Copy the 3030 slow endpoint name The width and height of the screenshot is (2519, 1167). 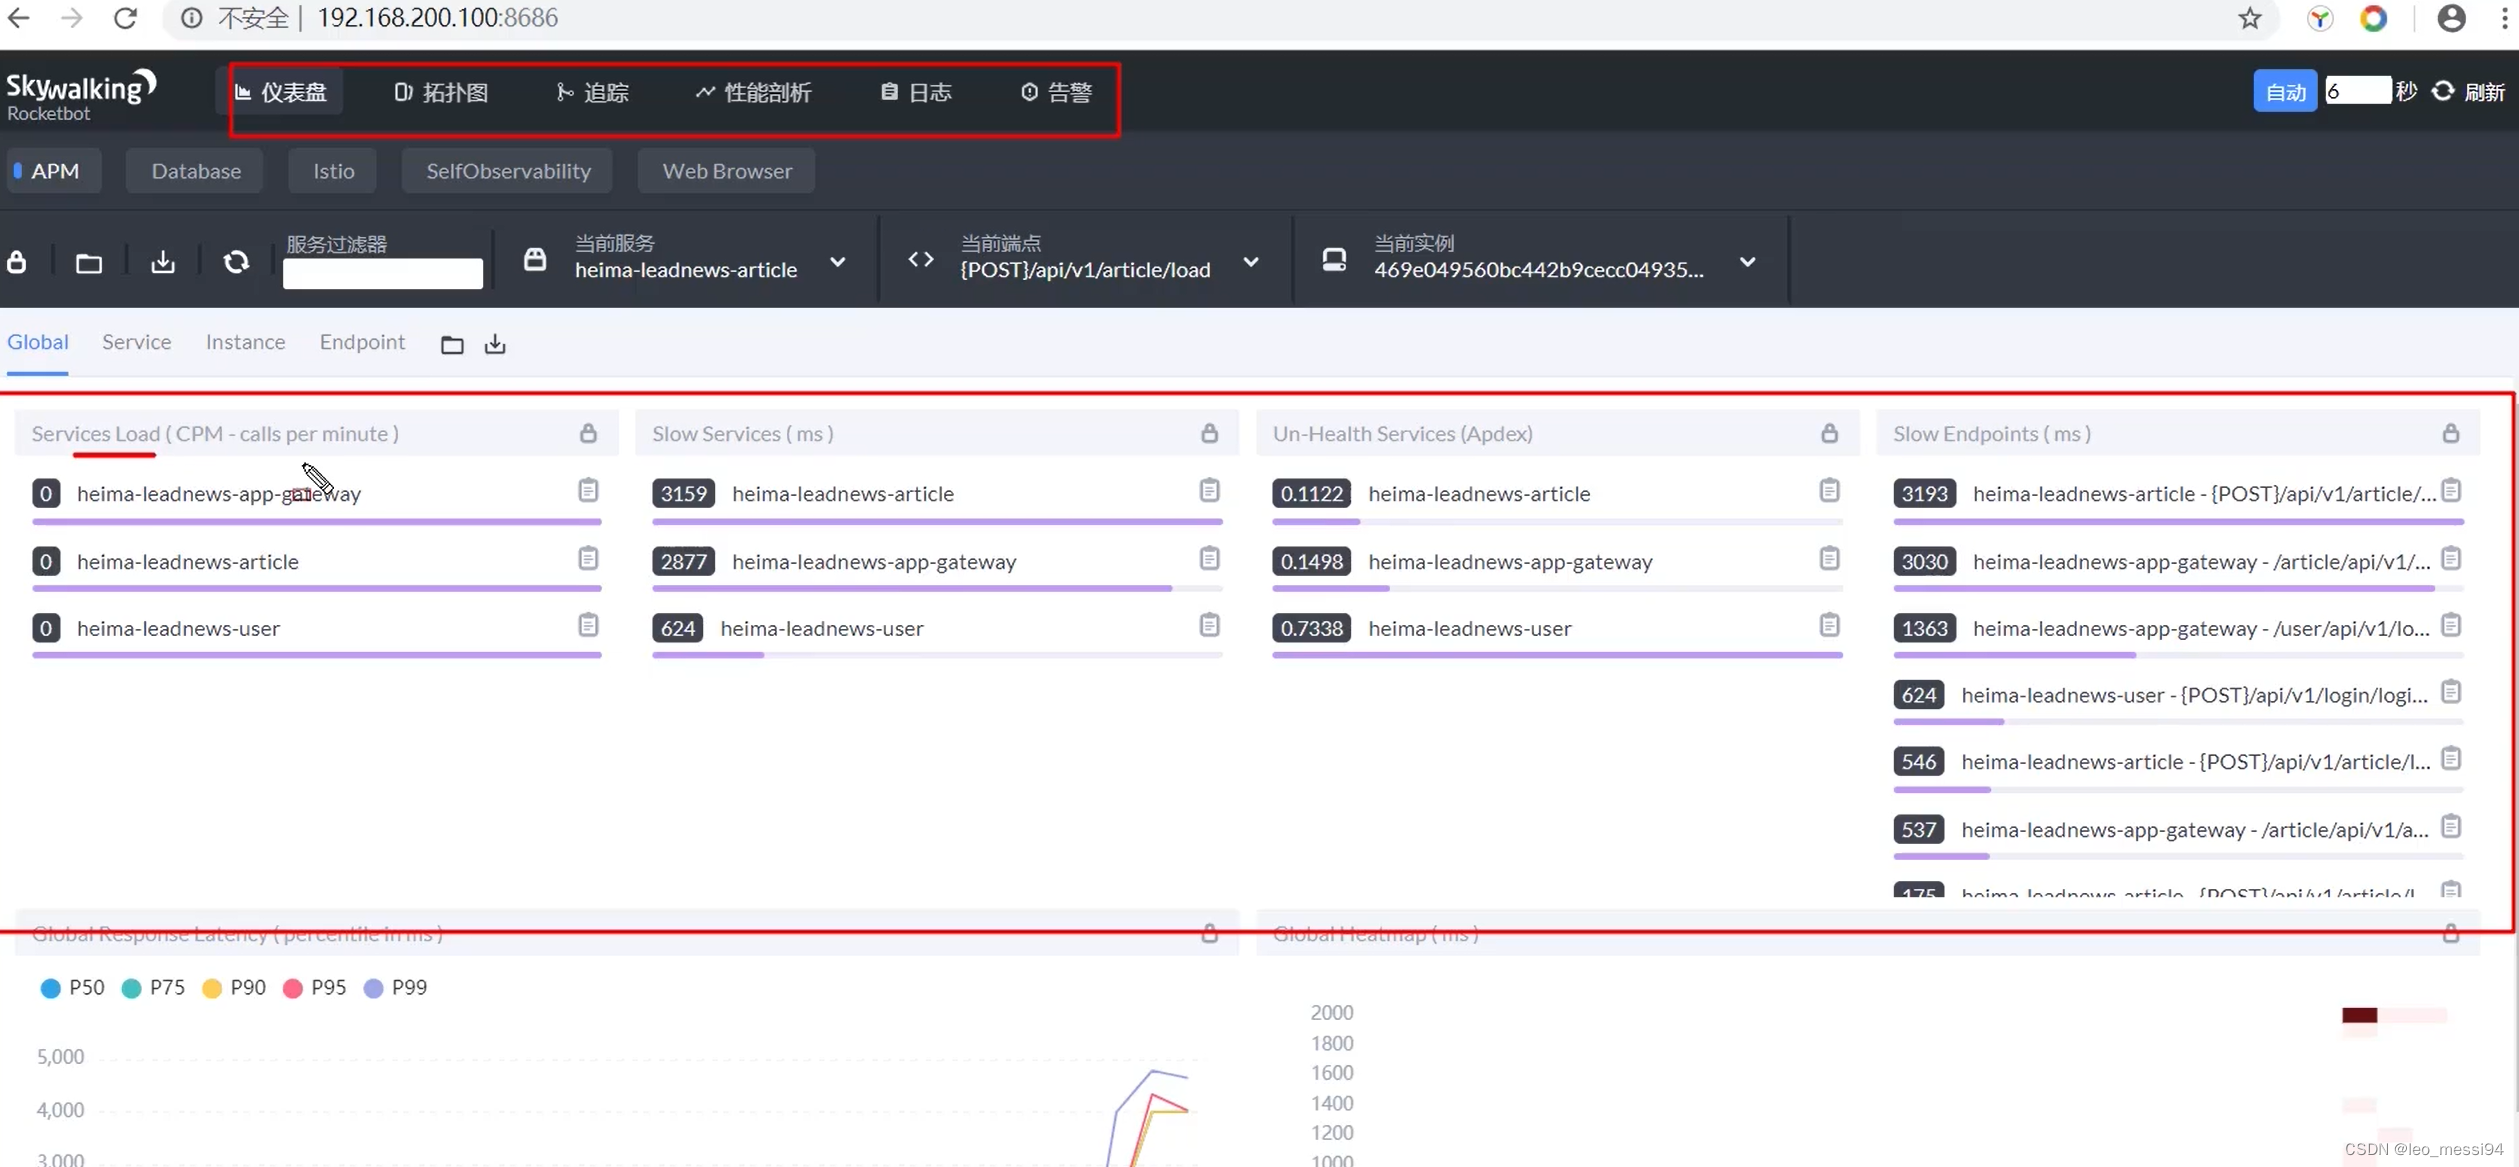coord(2450,558)
